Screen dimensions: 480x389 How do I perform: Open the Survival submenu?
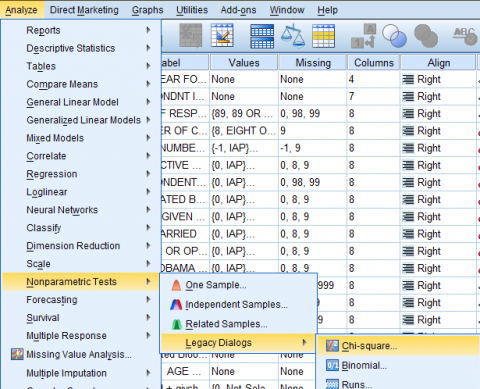[x=81, y=318]
